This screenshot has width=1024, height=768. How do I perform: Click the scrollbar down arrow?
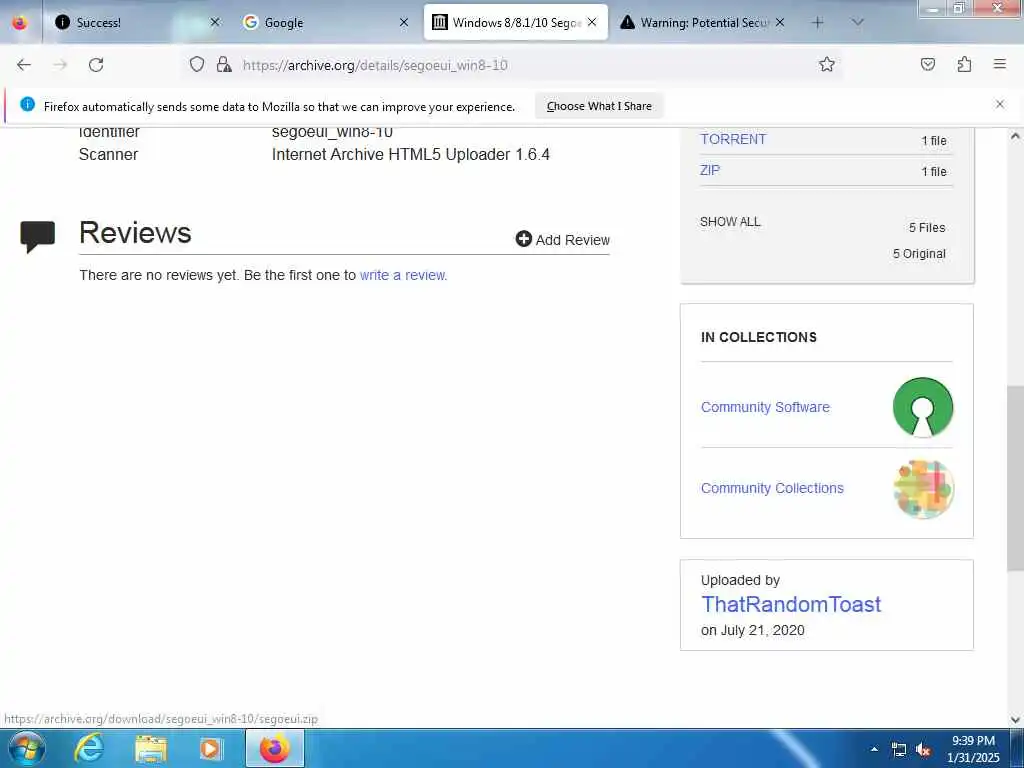[x=1015, y=720]
